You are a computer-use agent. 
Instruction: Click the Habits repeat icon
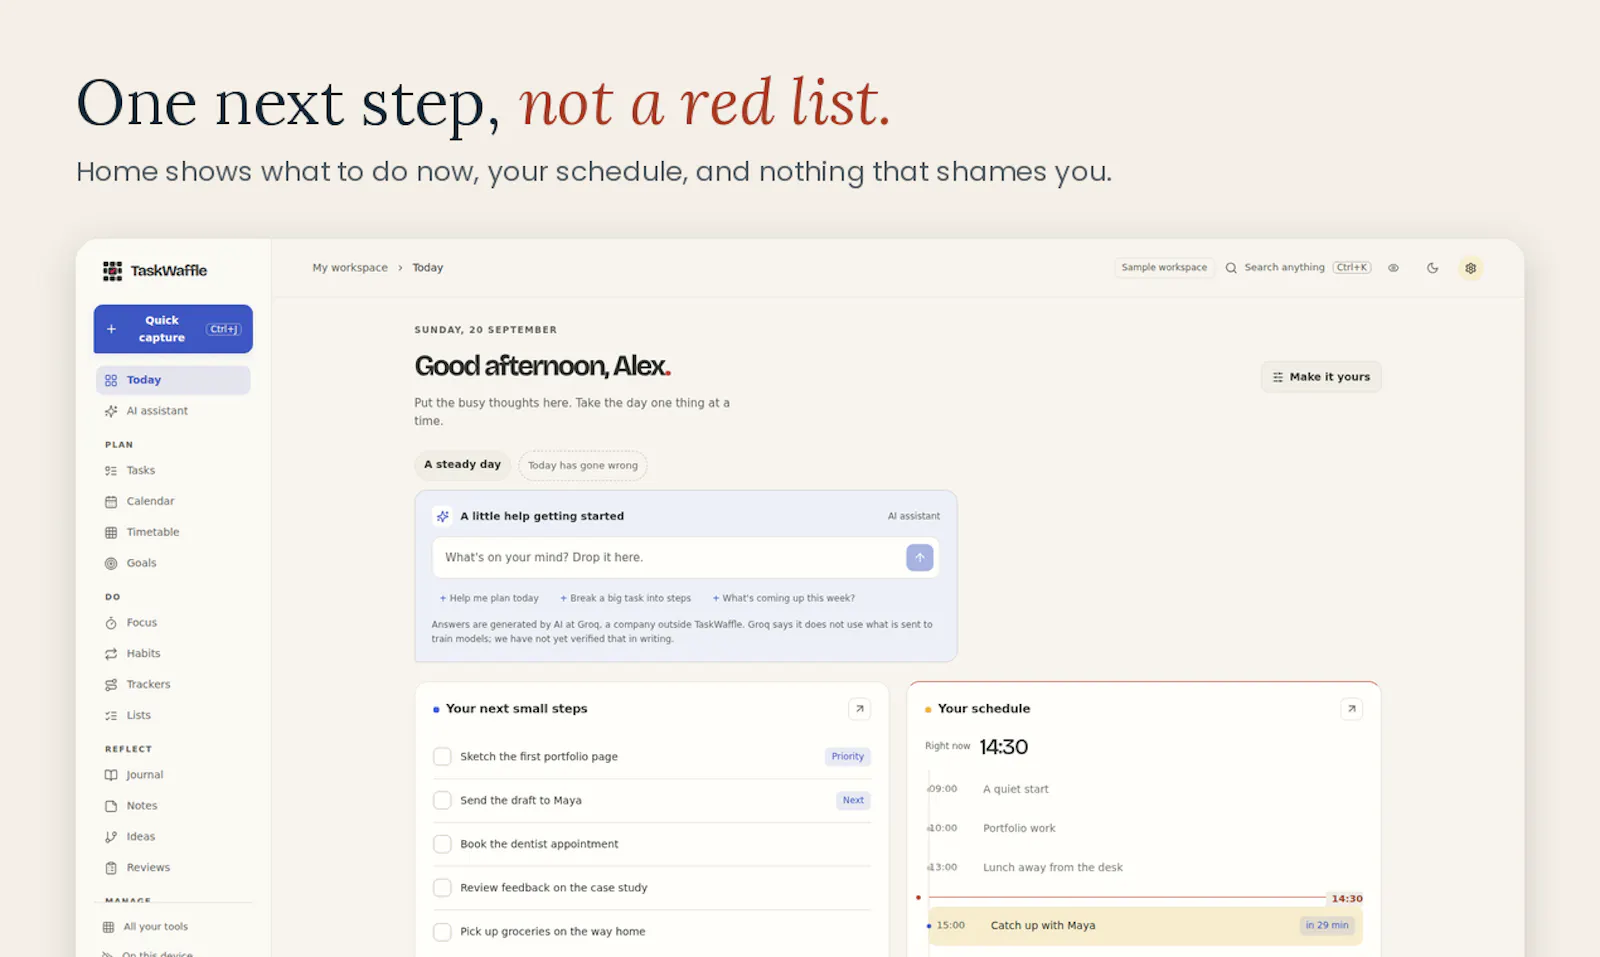tap(111, 654)
